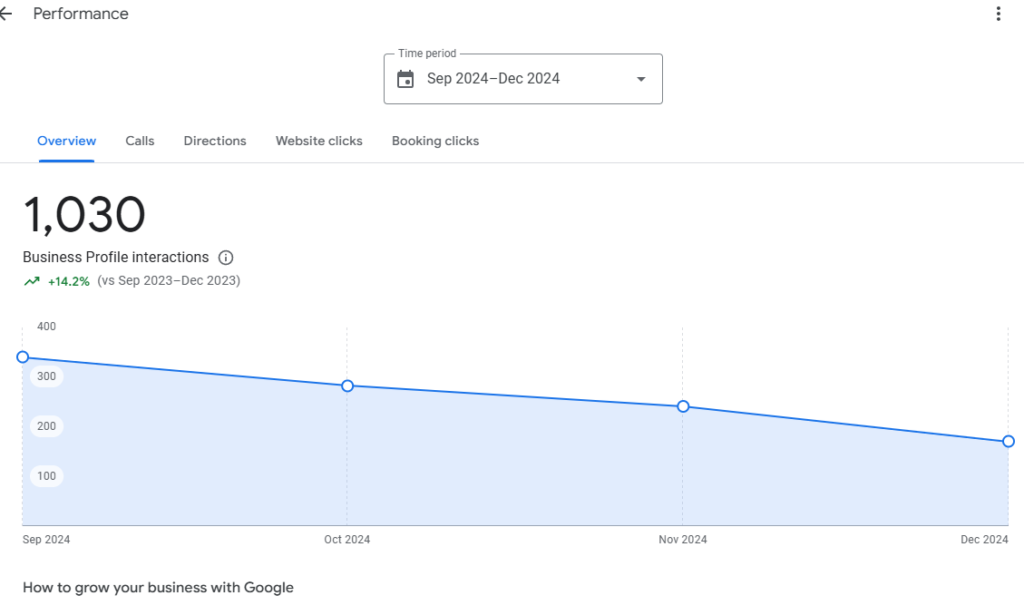Go to the Website clicks tab
This screenshot has height=615, width=1024.
319,141
